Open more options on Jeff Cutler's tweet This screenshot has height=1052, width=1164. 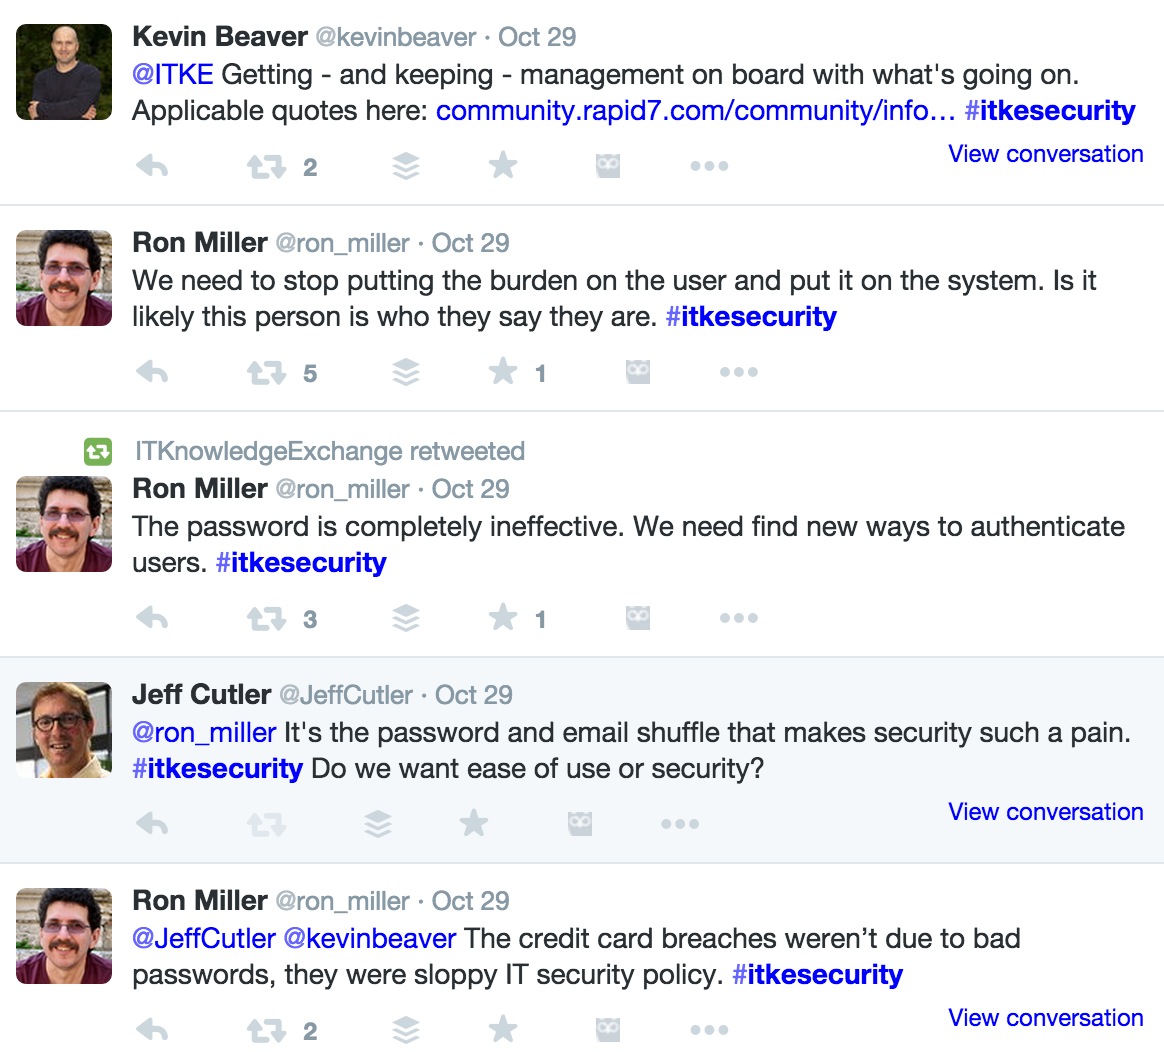(x=680, y=824)
